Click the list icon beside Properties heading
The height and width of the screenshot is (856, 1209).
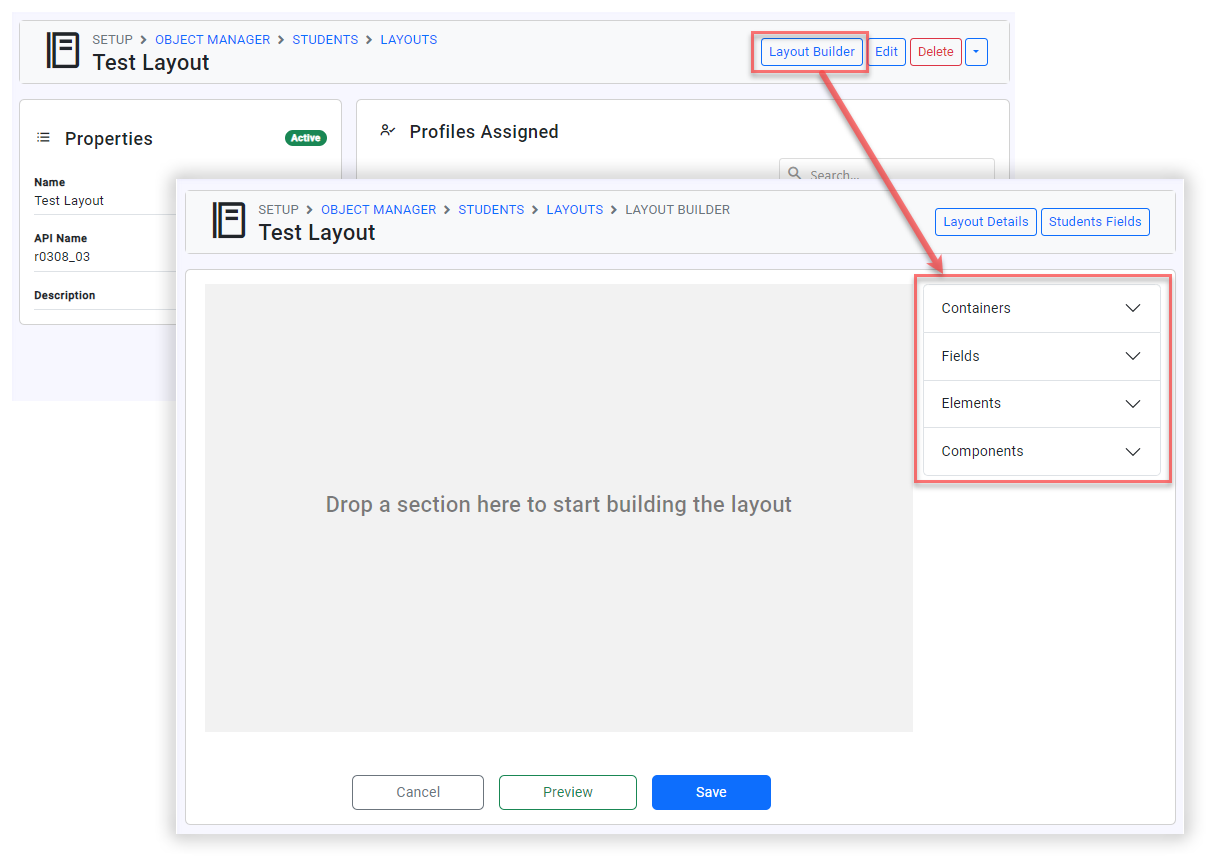point(43,138)
